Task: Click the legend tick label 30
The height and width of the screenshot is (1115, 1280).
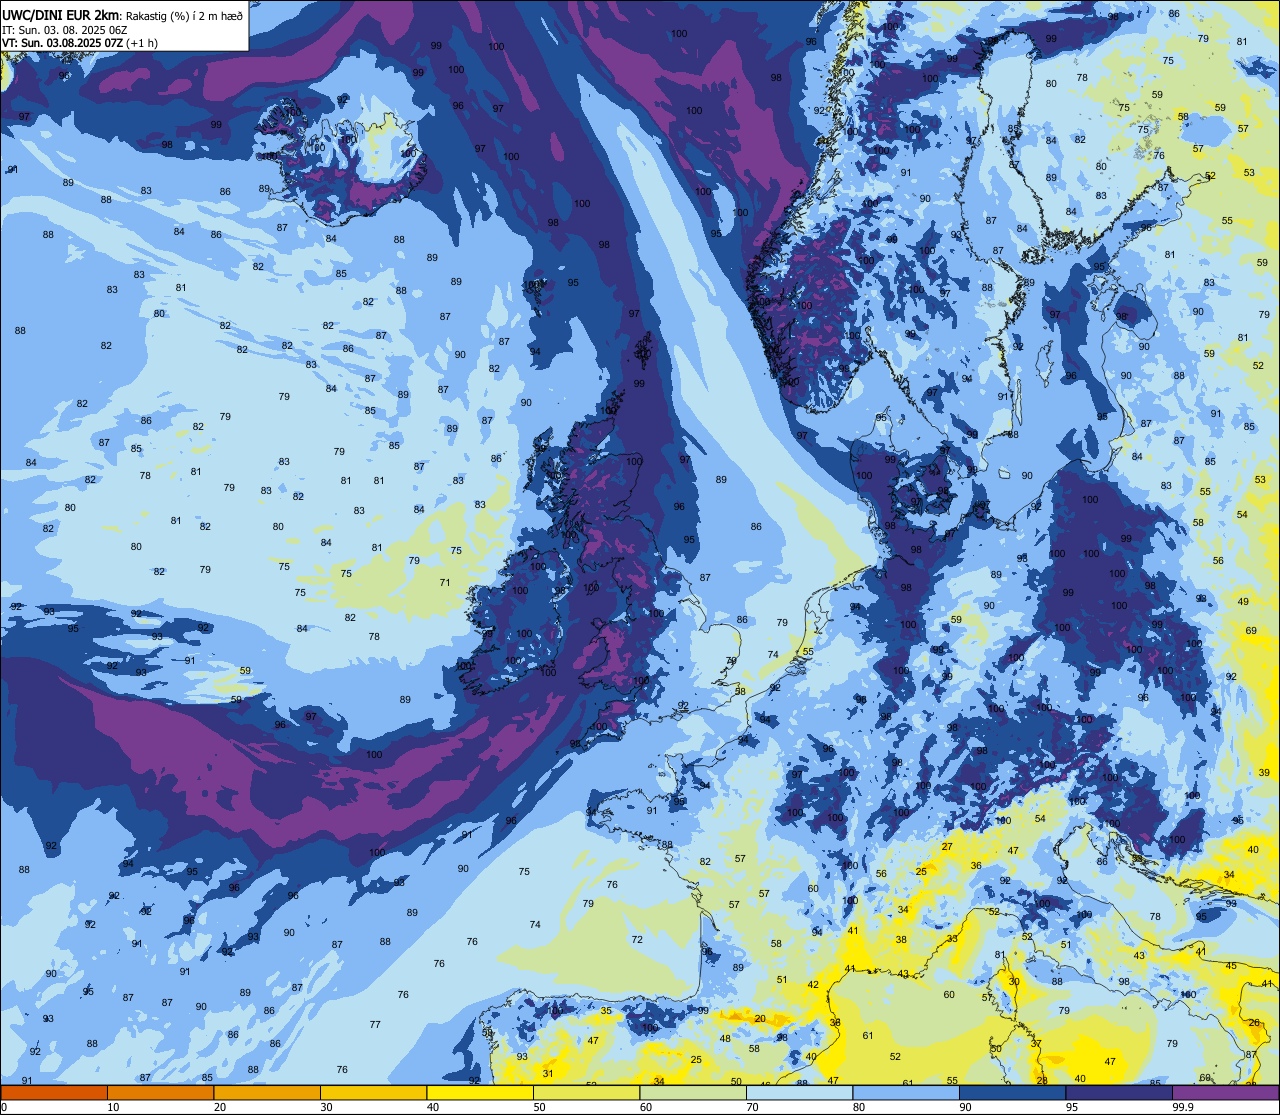Action: [x=326, y=1107]
